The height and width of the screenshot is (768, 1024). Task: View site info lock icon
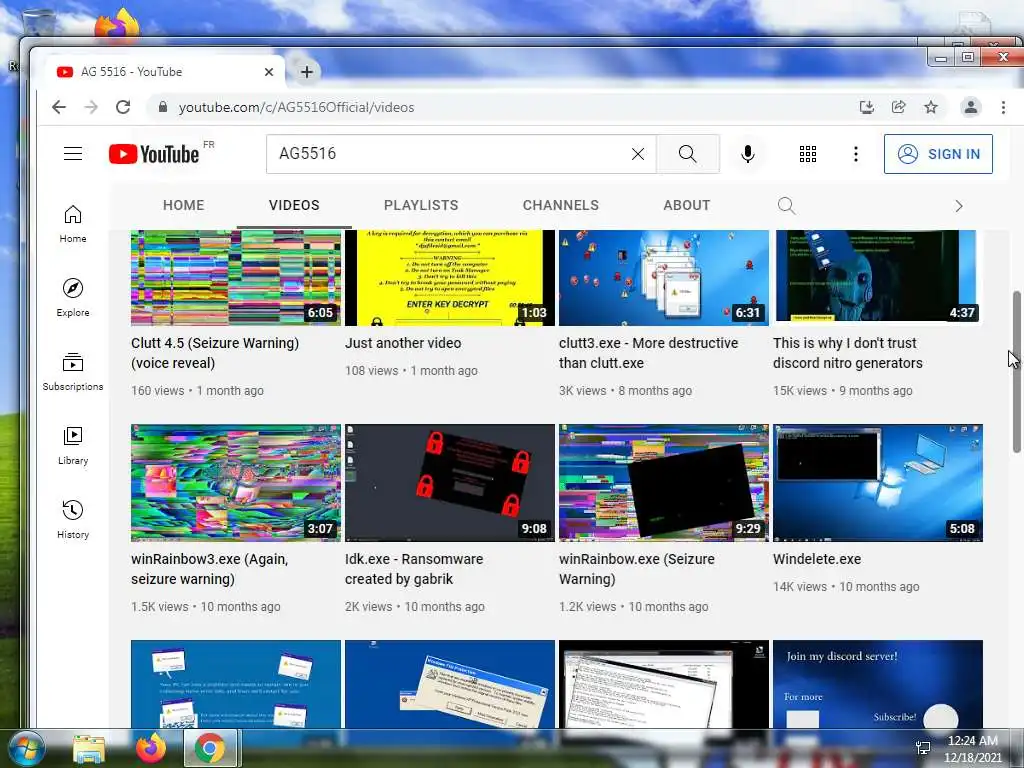163,107
